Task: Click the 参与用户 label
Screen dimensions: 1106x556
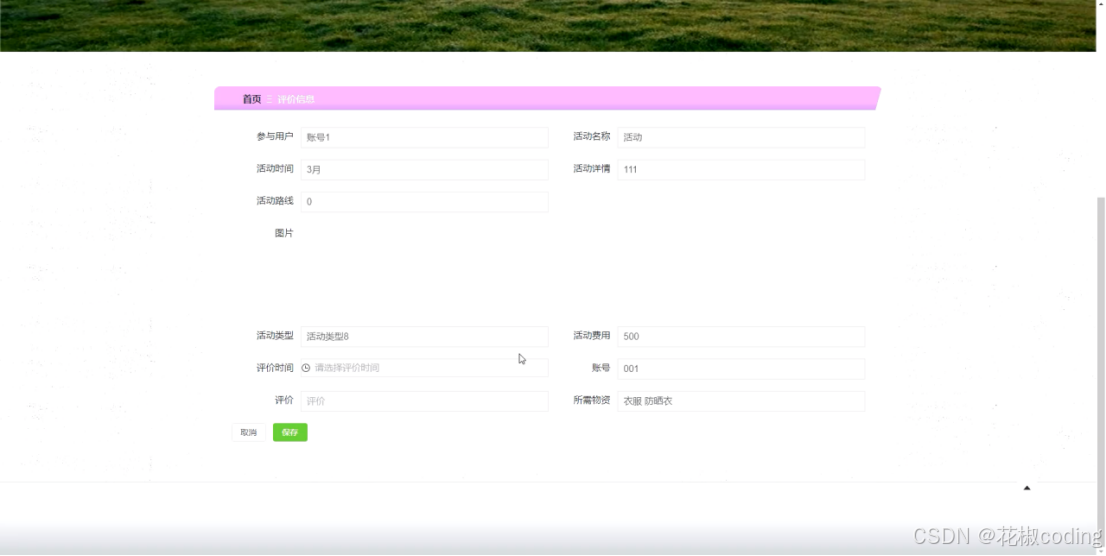Action: 274,136
